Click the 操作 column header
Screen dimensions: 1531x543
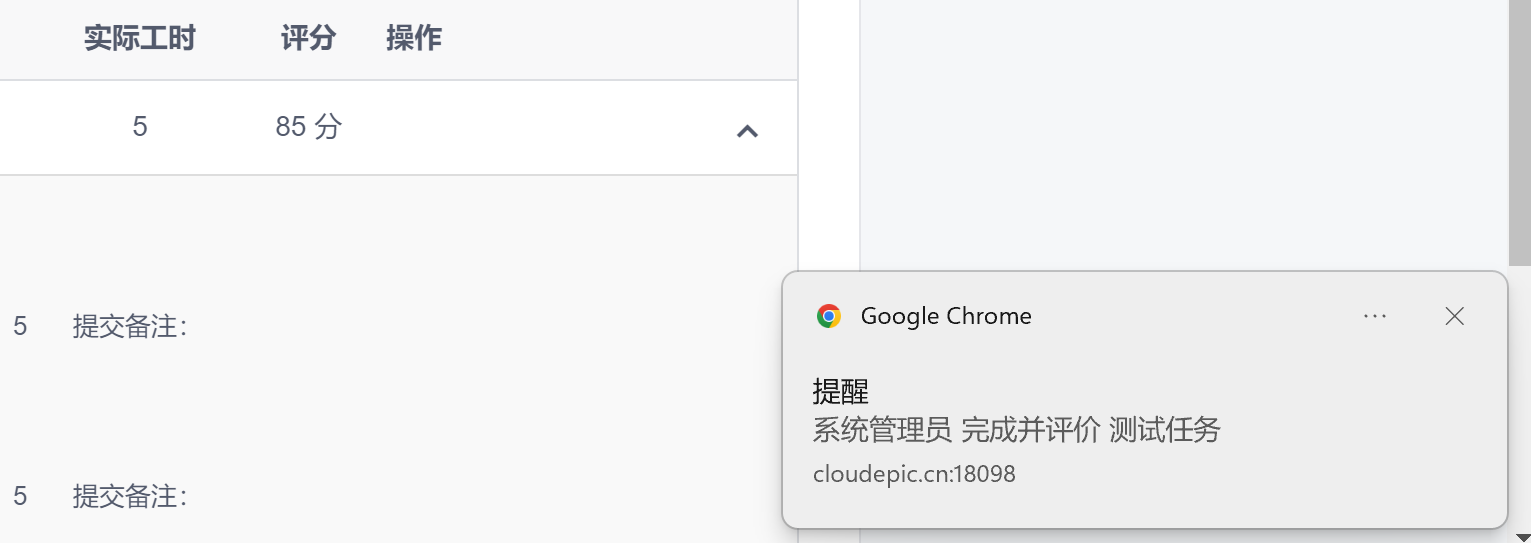(414, 39)
